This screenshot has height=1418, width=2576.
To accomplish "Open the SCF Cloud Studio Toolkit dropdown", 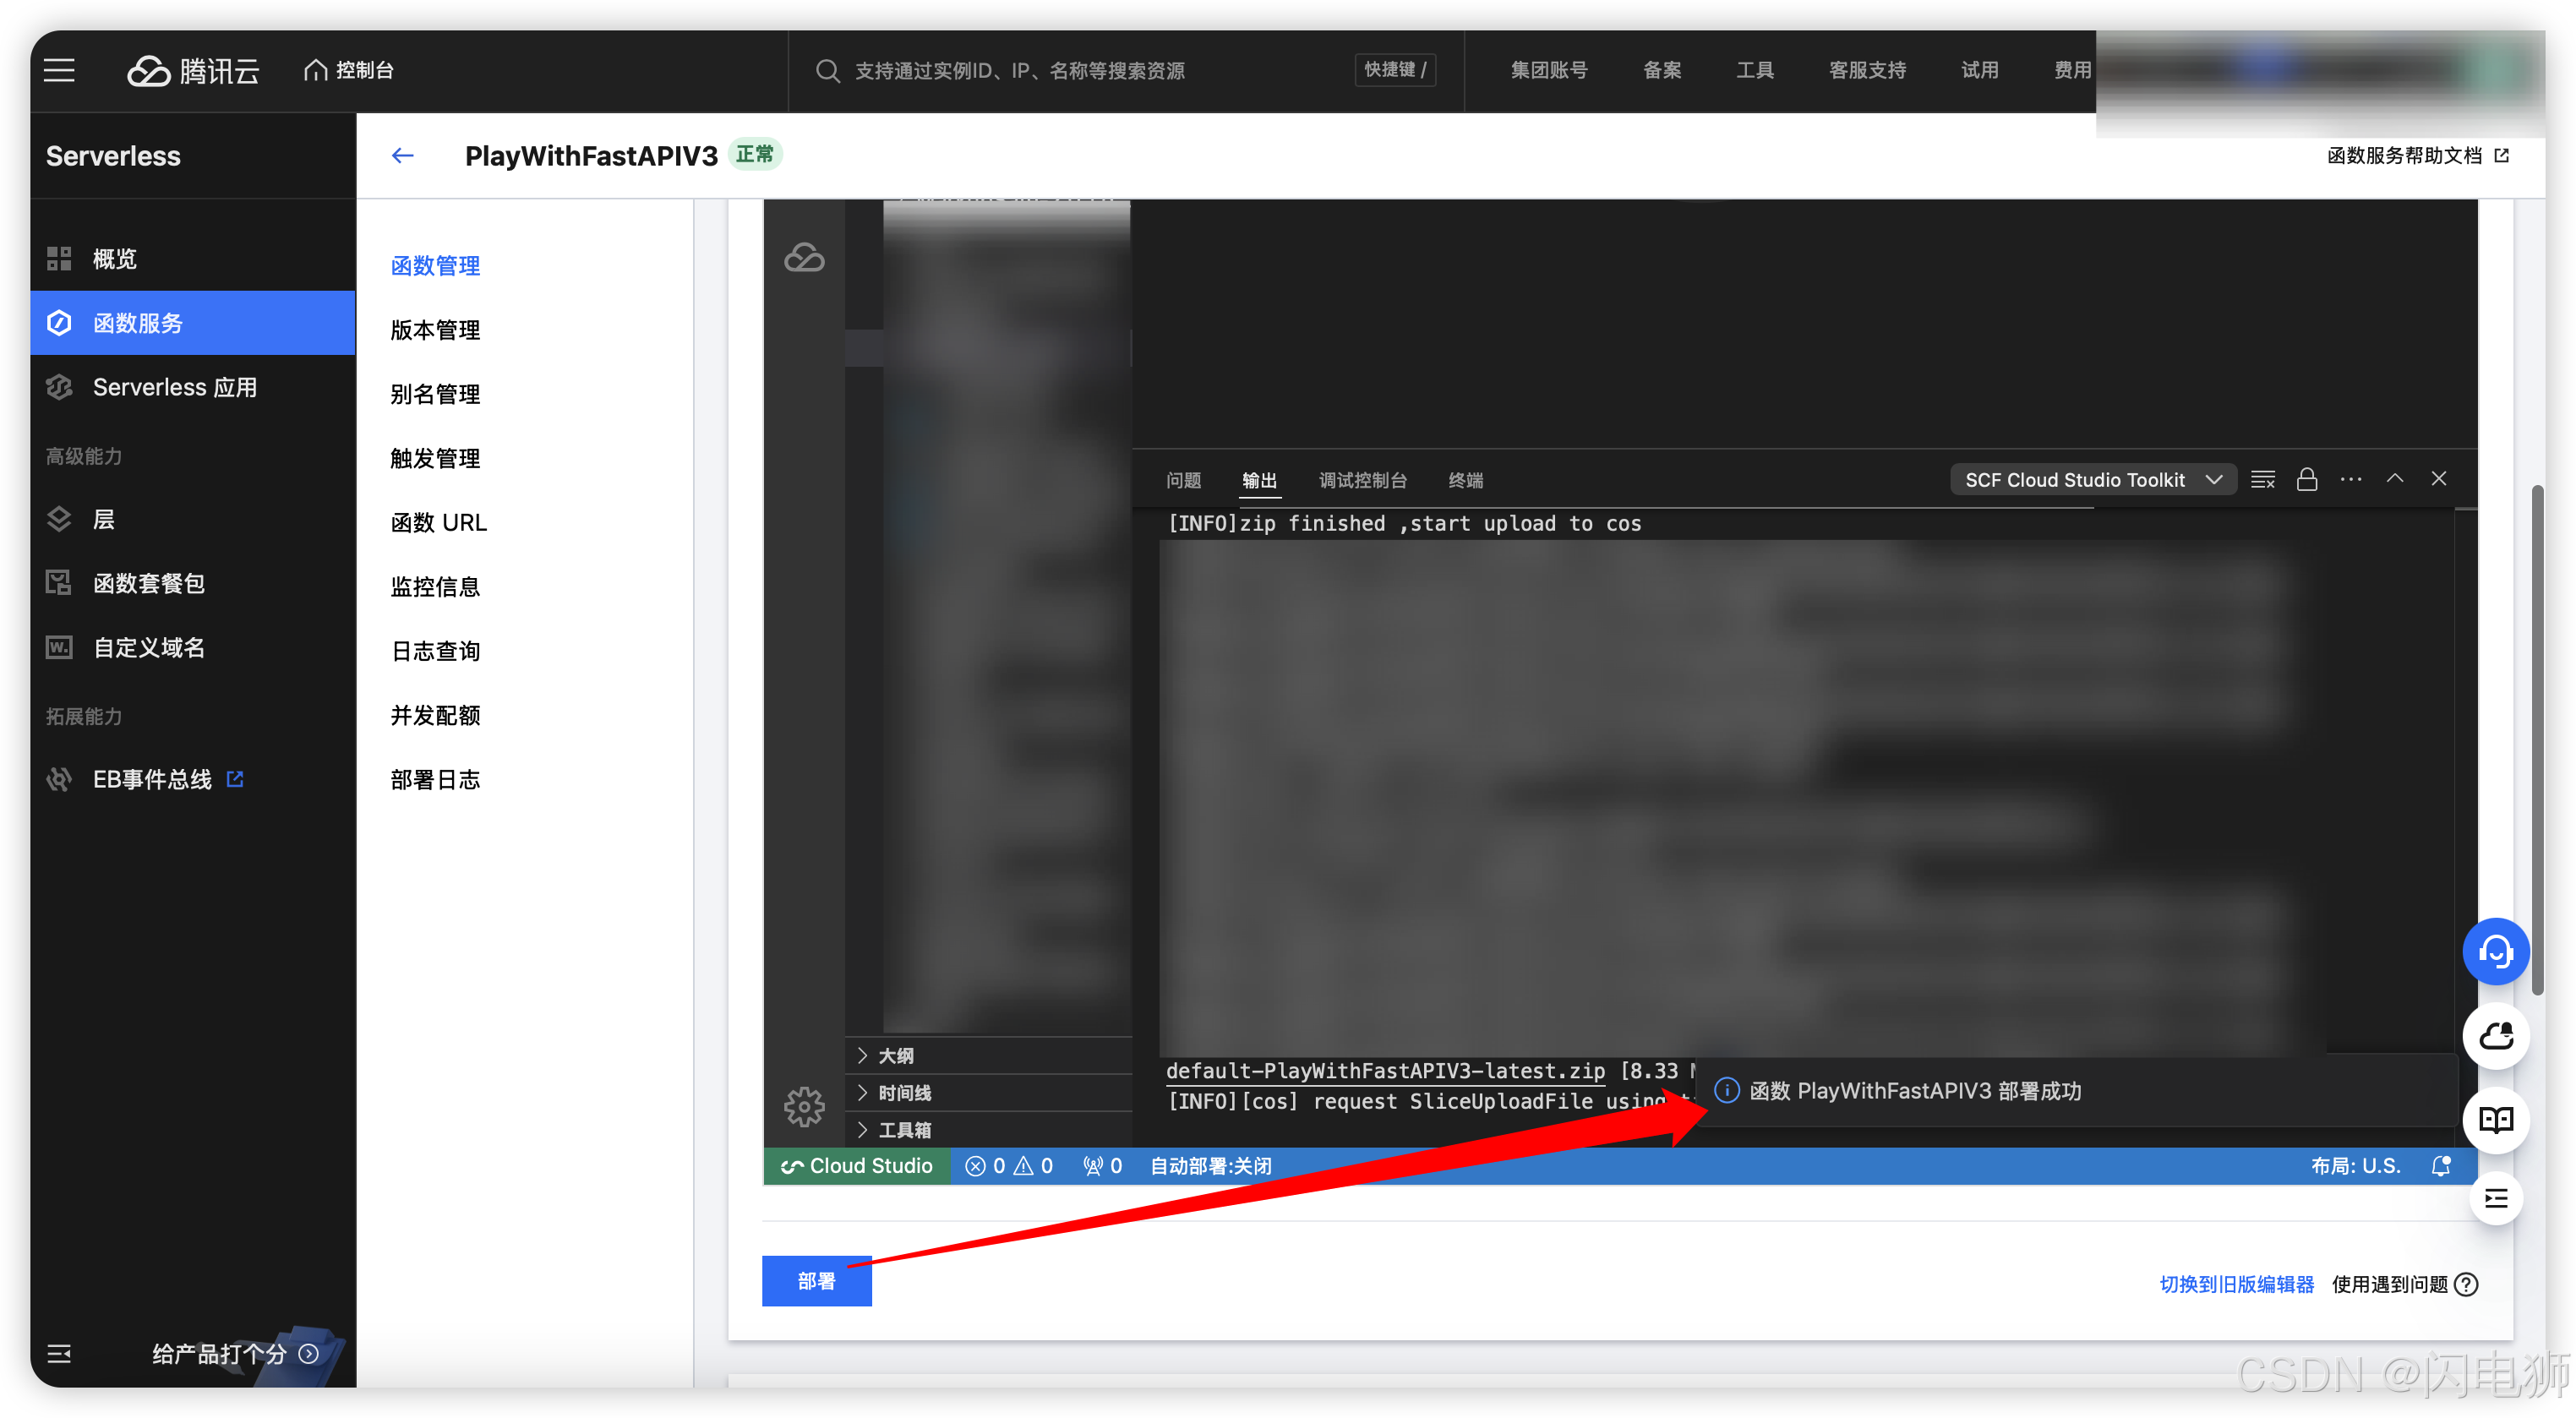I will [2092, 480].
